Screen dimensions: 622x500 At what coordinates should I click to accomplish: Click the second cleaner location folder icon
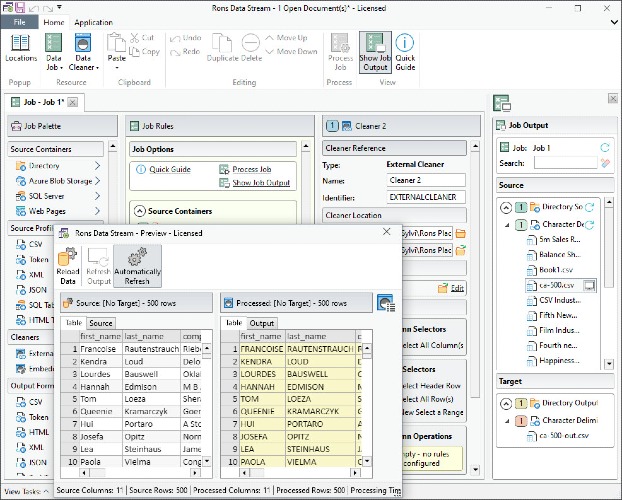pyautogui.click(x=461, y=250)
